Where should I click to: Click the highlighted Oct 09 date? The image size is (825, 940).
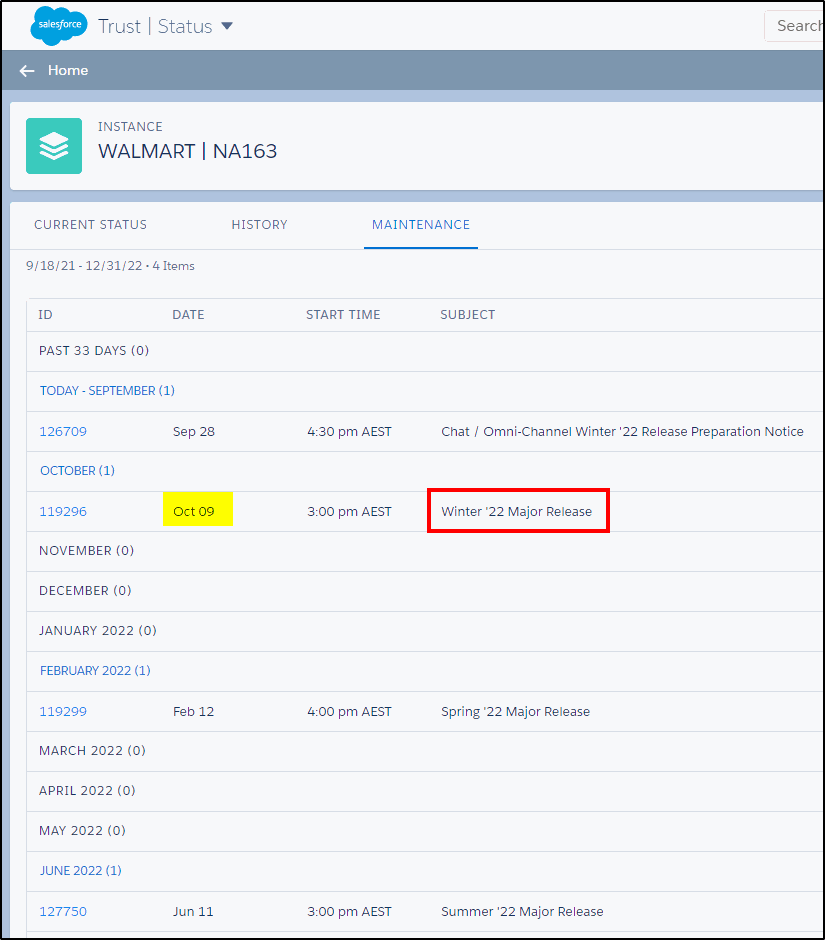click(194, 512)
